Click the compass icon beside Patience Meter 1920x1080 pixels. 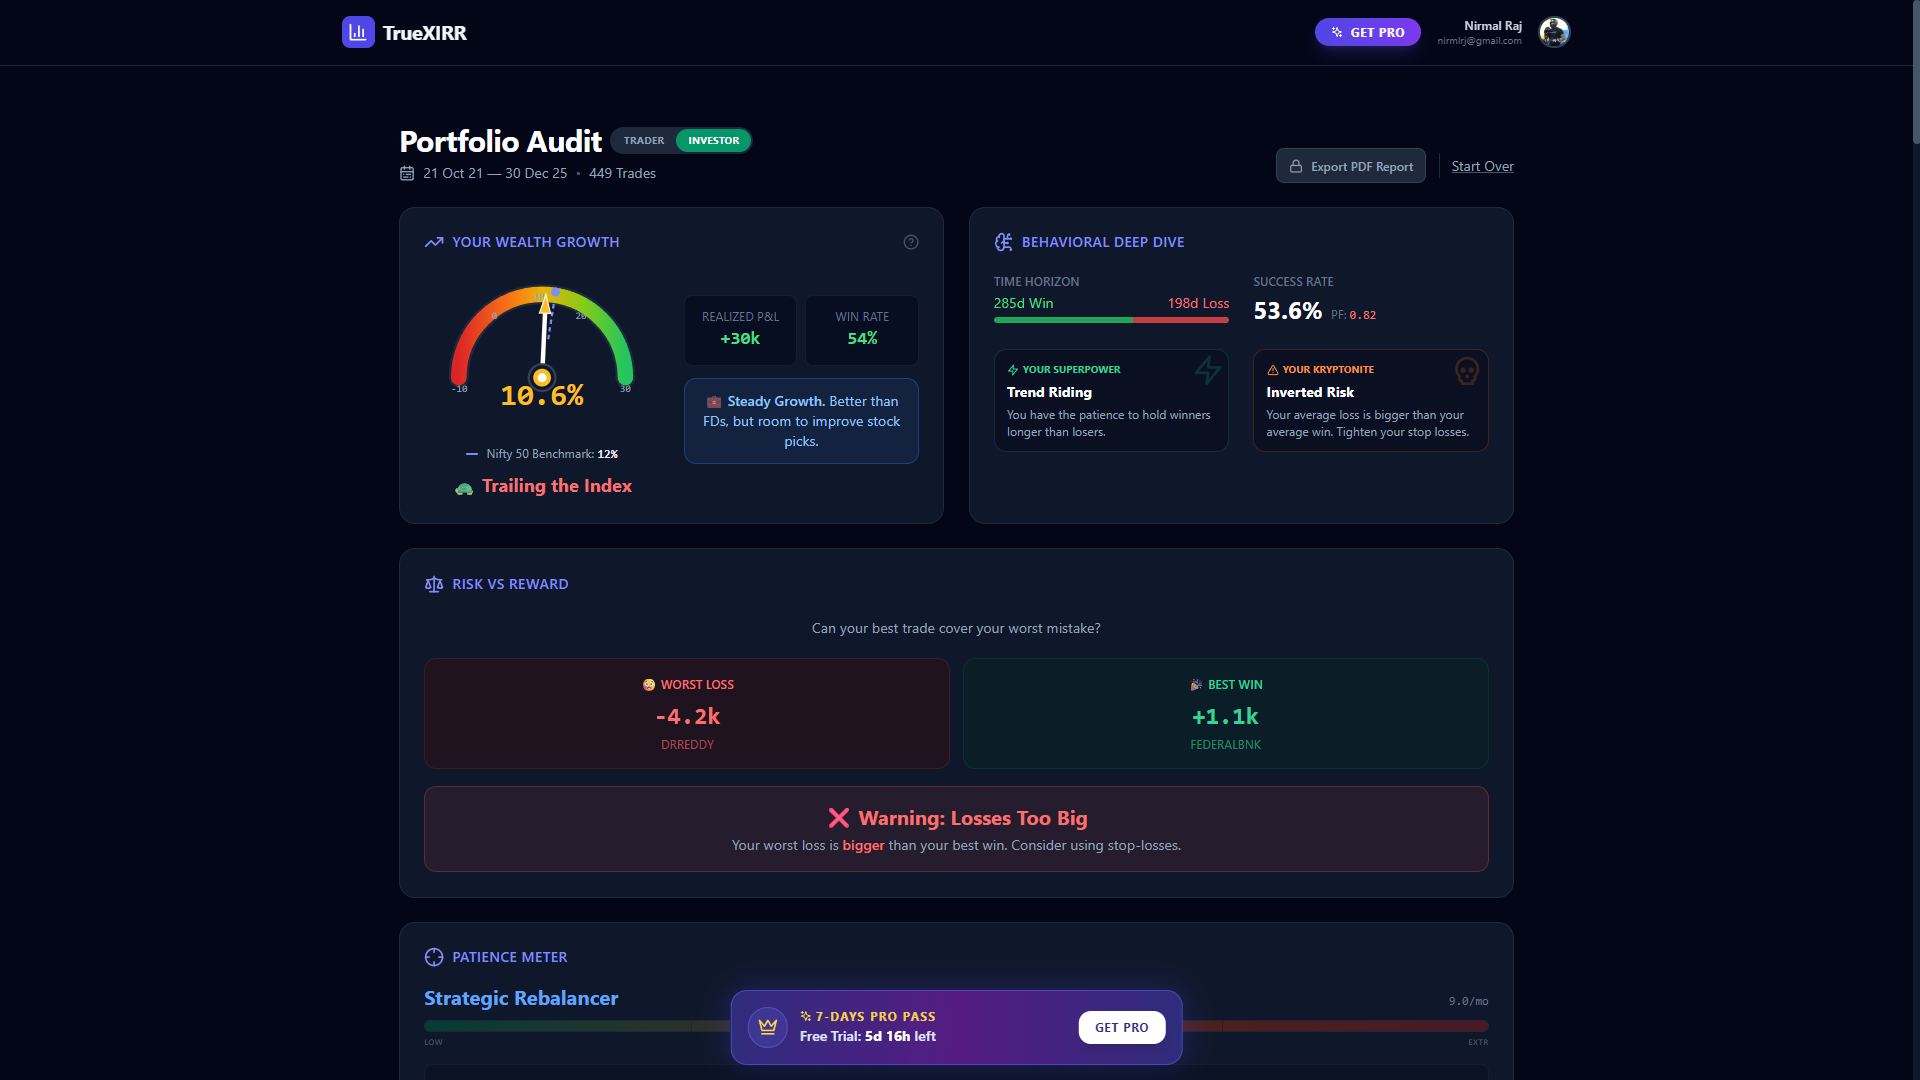tap(434, 957)
